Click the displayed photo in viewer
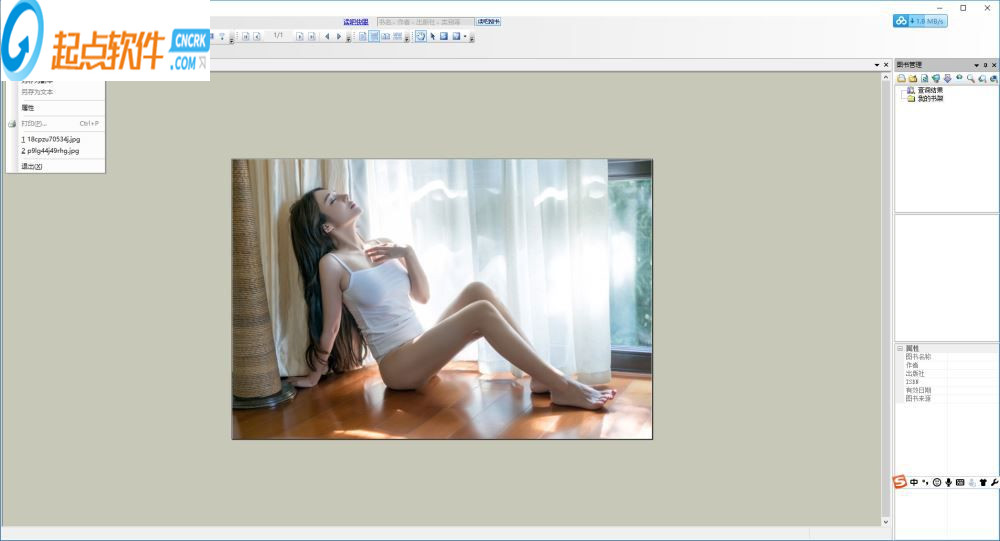 coord(442,299)
